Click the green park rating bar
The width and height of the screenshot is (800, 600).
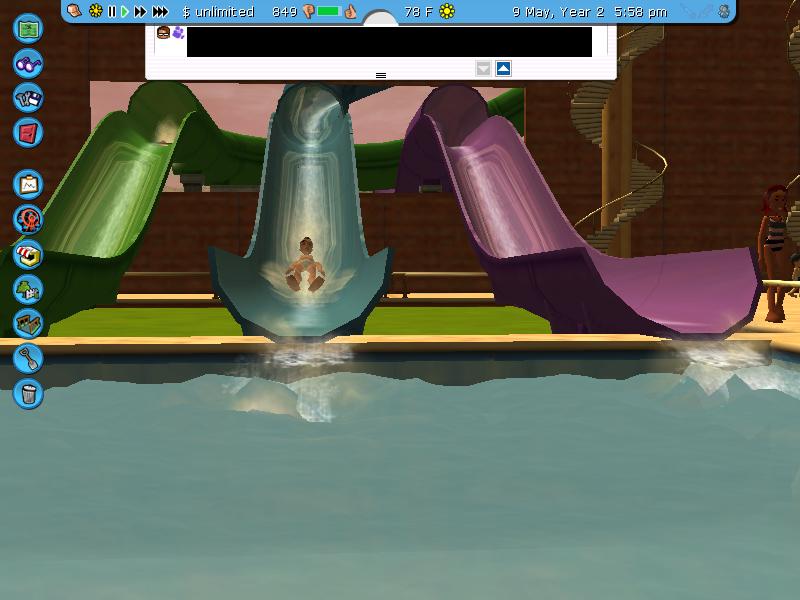(x=328, y=11)
